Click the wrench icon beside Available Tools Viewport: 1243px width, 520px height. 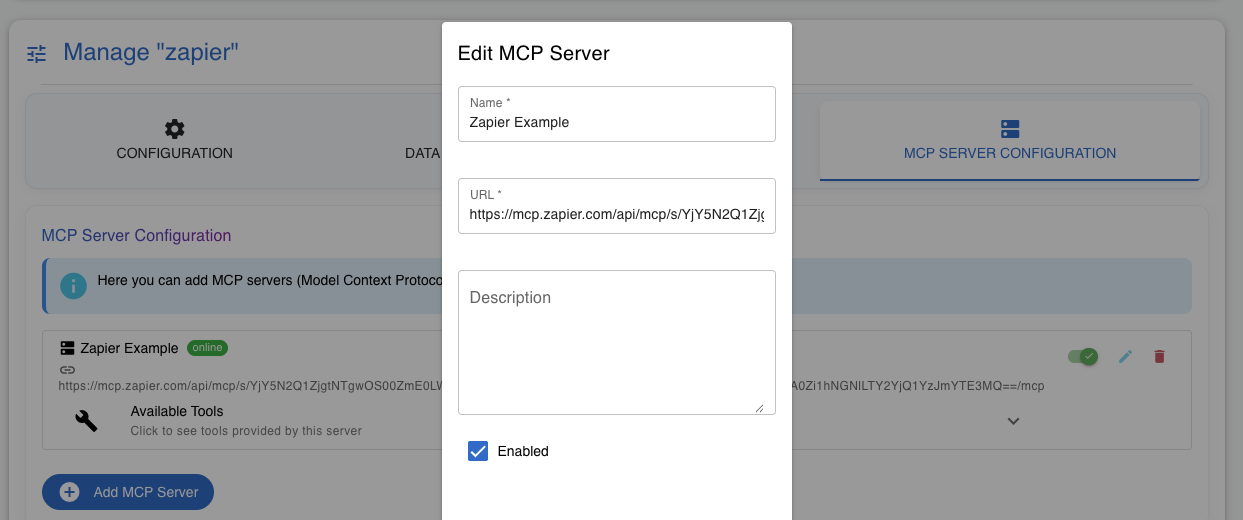pos(87,421)
